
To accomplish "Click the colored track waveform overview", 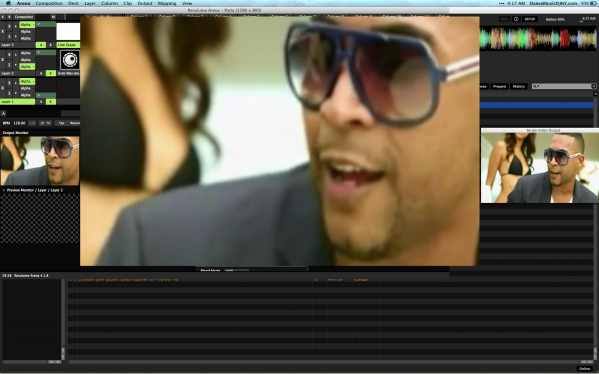I will pyautogui.click(x=538, y=39).
